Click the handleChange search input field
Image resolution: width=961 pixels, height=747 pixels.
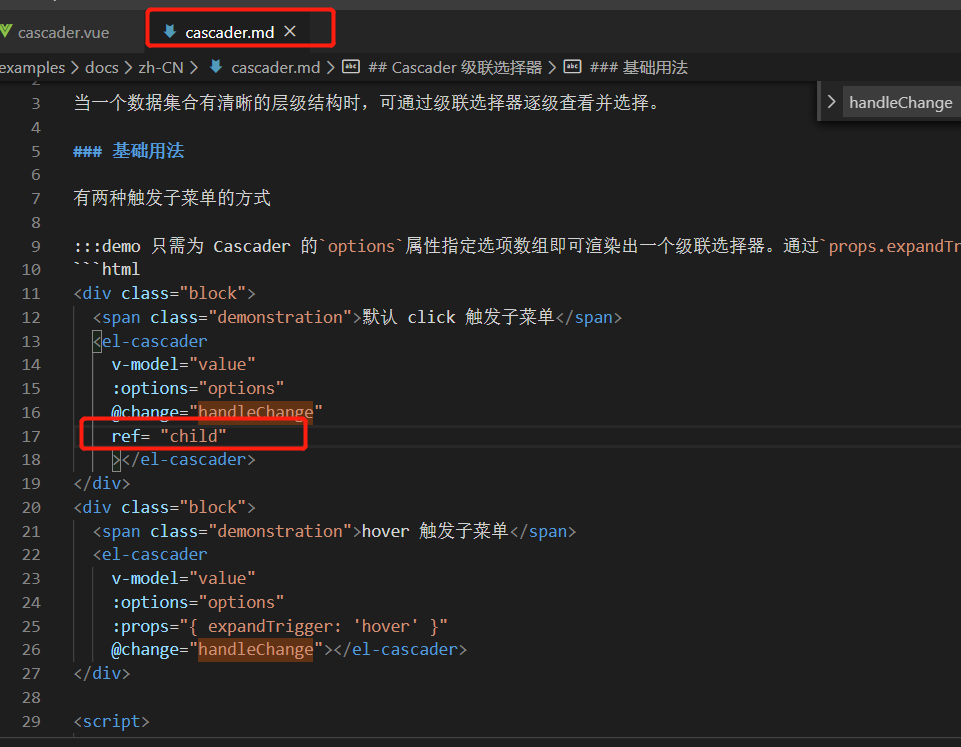tap(902, 102)
